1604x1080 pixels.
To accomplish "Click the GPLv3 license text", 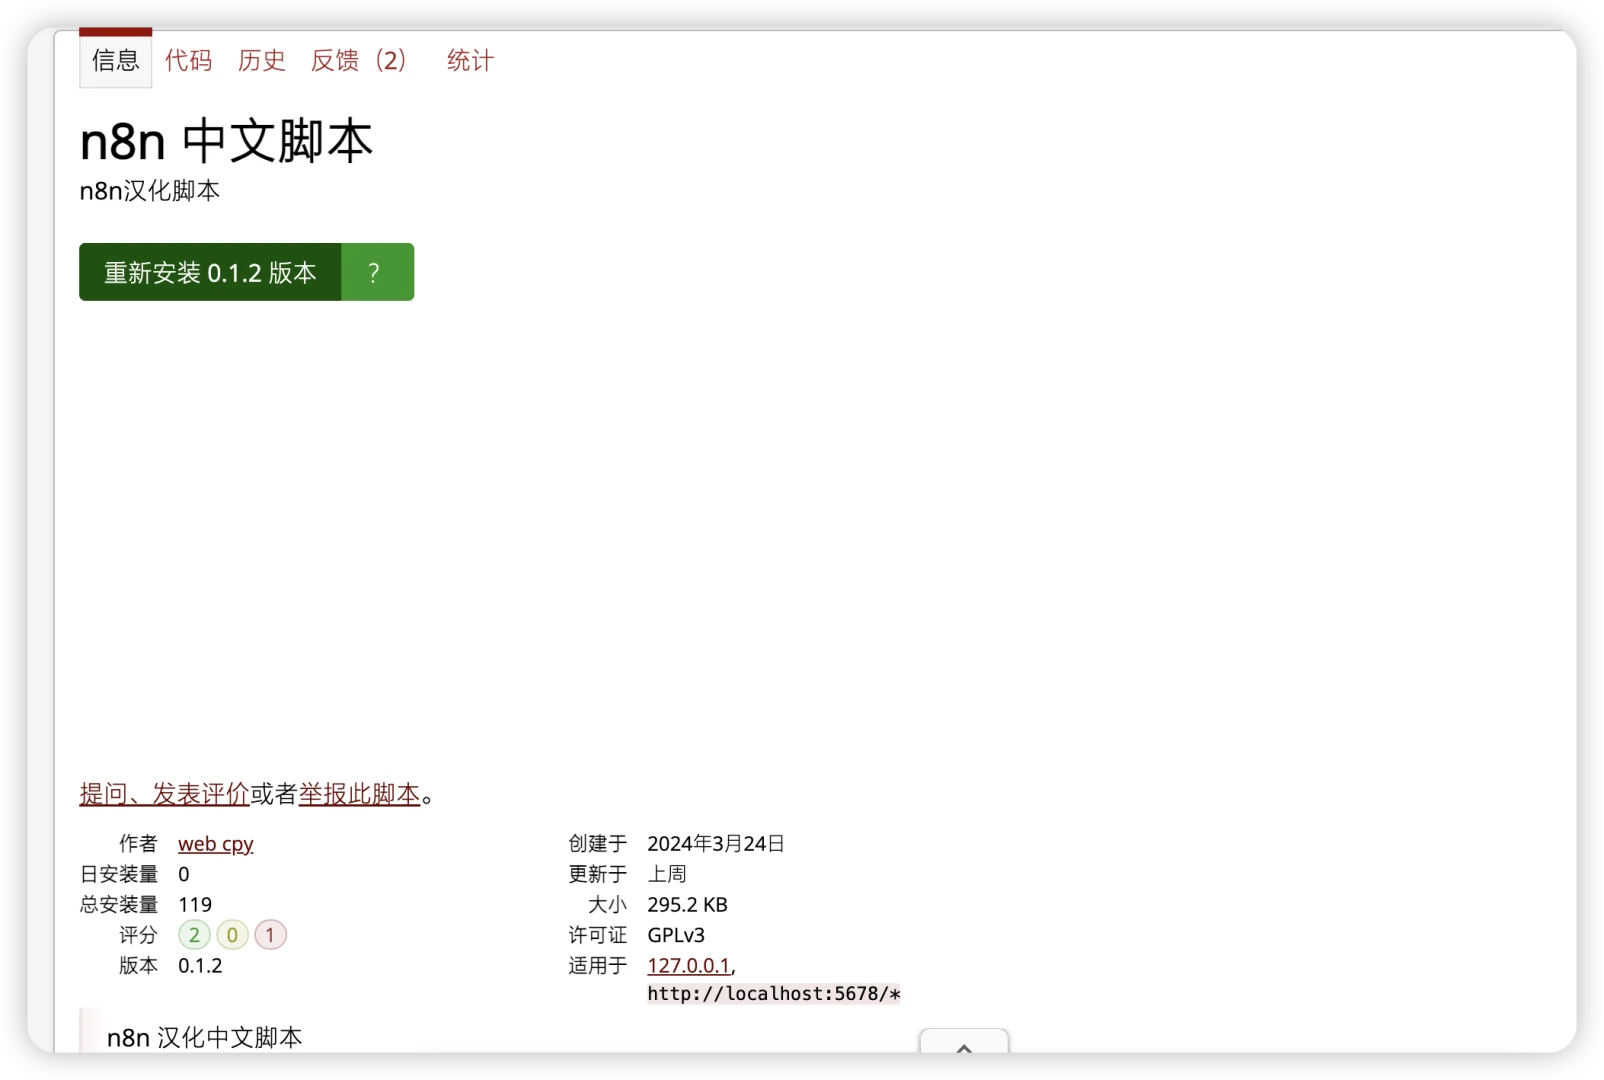I will [x=675, y=935].
